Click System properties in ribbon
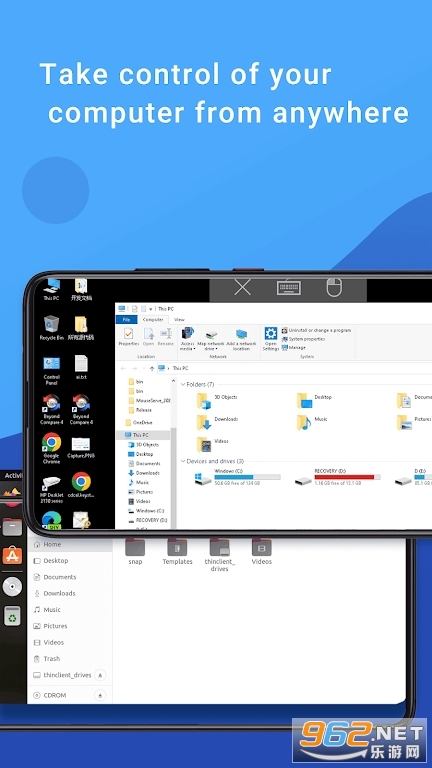The height and width of the screenshot is (768, 432). [x=303, y=339]
